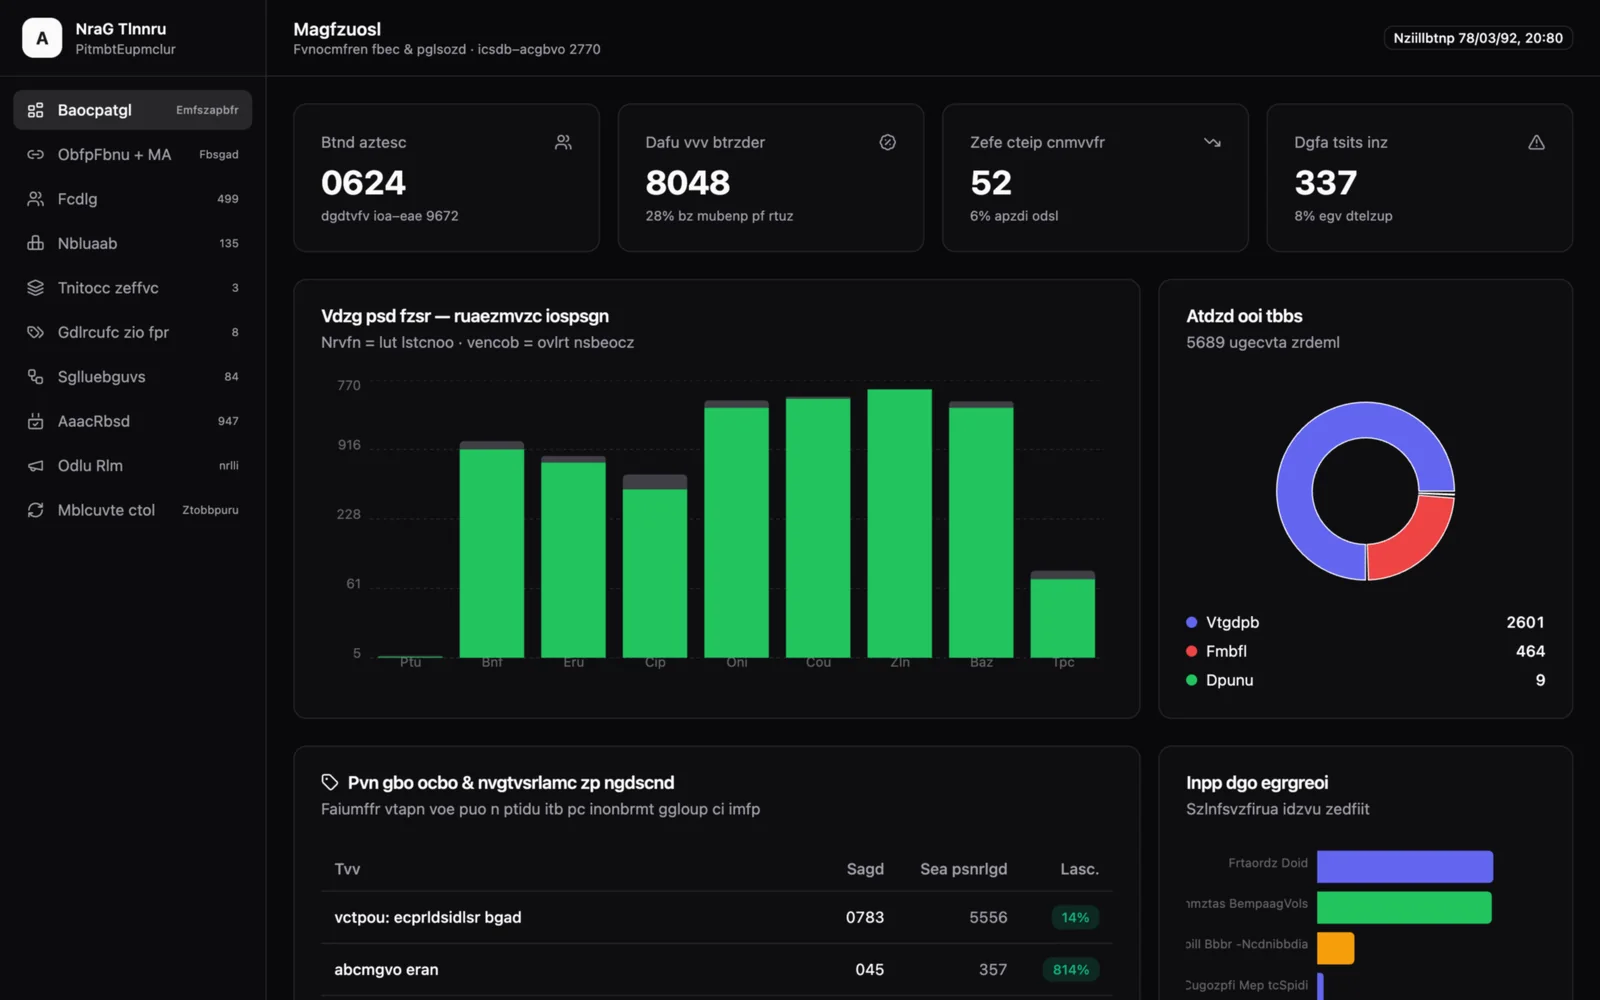Screen dimensions: 1600x1000
Task: Click the tag icon beside Gdlrcufc zio fpr
Action: [x=35, y=332]
